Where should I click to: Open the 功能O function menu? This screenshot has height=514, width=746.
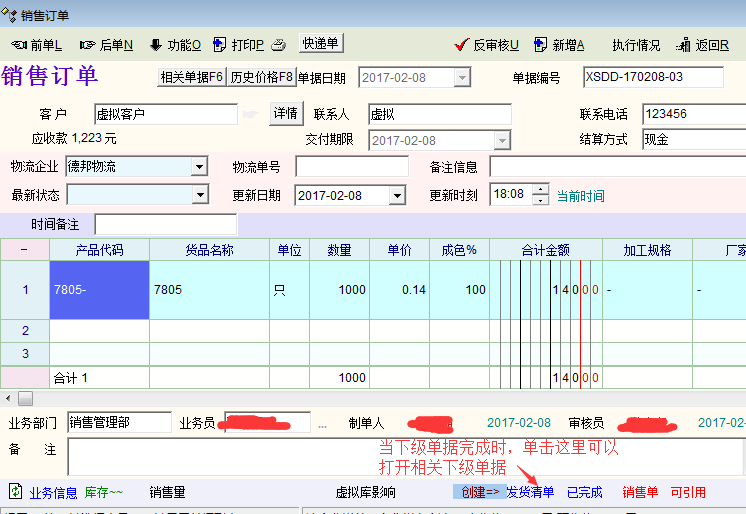(x=156, y=45)
